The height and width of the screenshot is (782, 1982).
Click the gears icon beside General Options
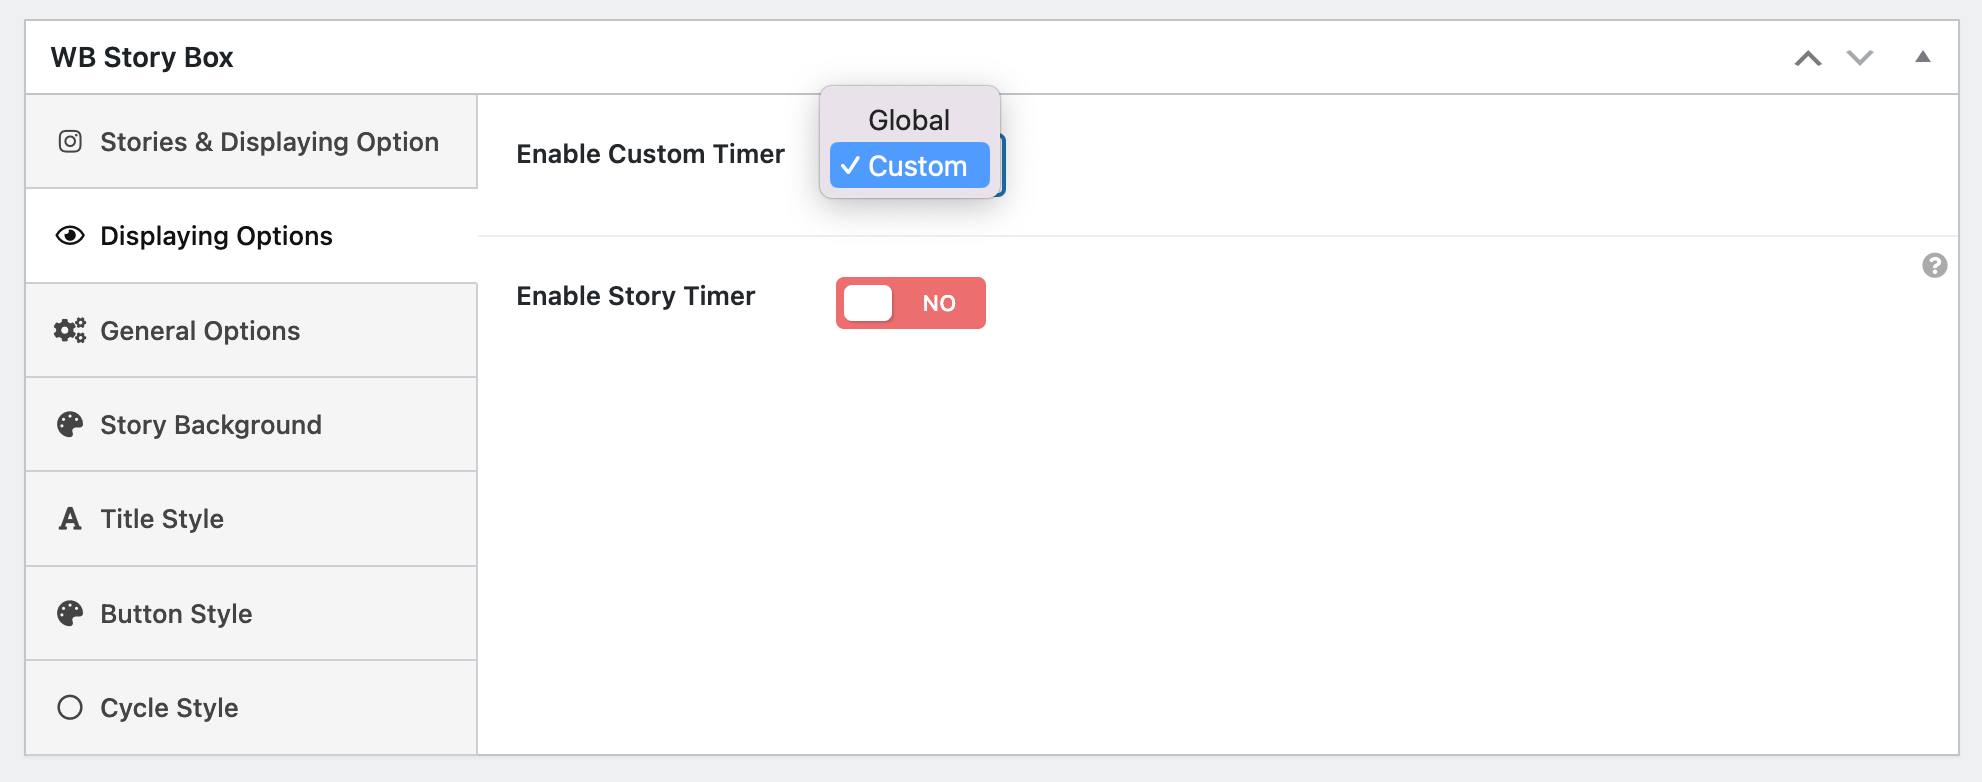coord(70,331)
